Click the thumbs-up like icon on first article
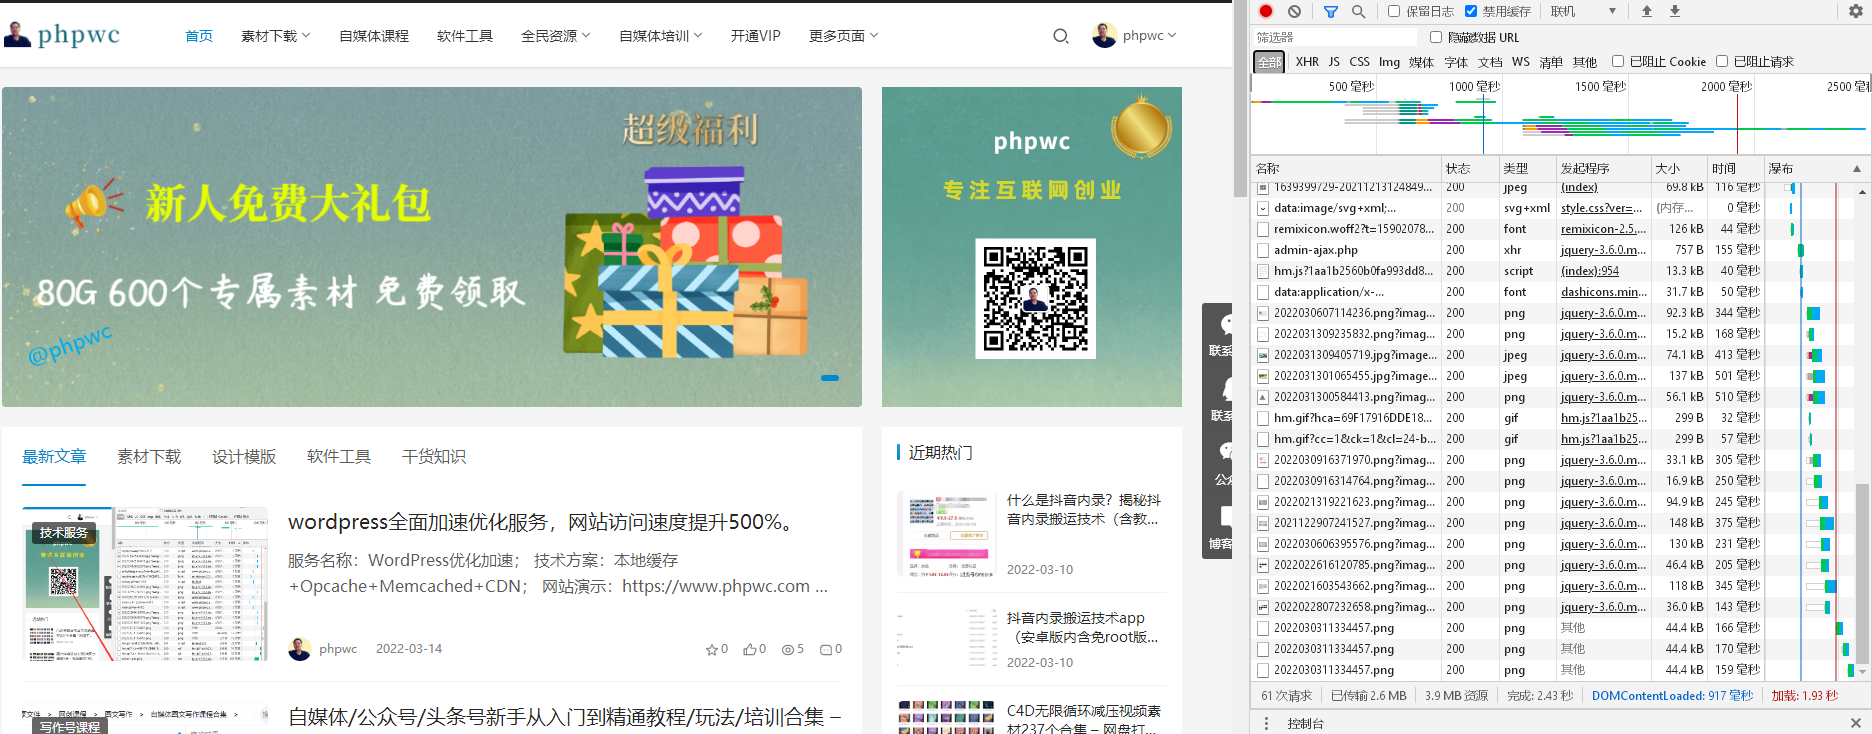This screenshot has width=1872, height=734. click(749, 649)
